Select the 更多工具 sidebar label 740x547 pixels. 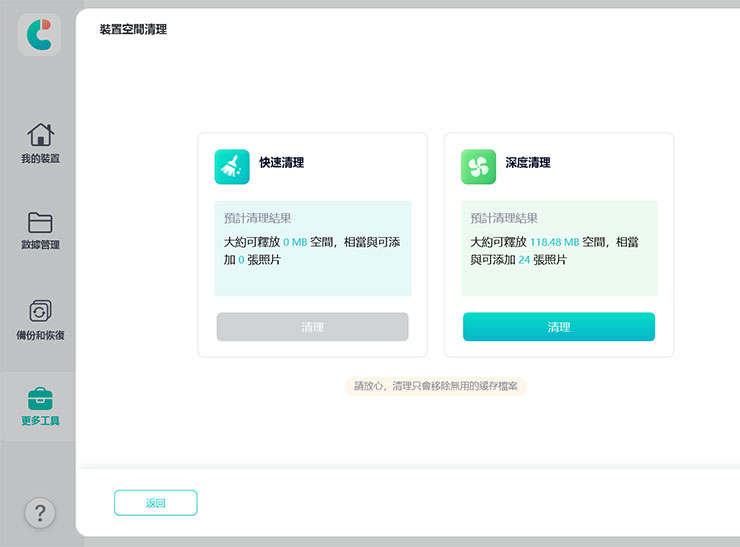[x=41, y=421]
